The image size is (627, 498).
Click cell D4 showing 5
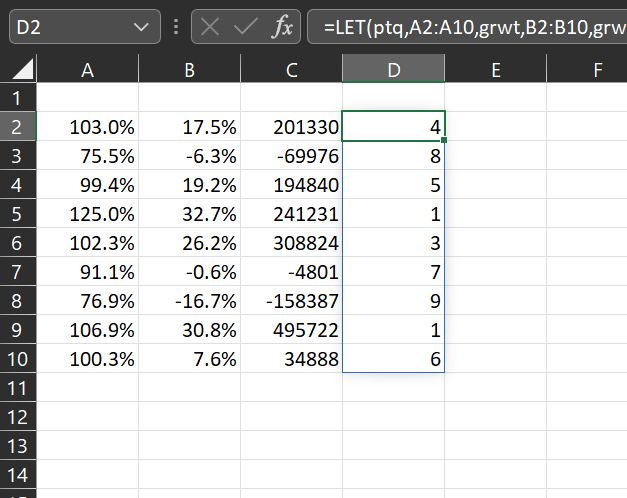pos(393,184)
